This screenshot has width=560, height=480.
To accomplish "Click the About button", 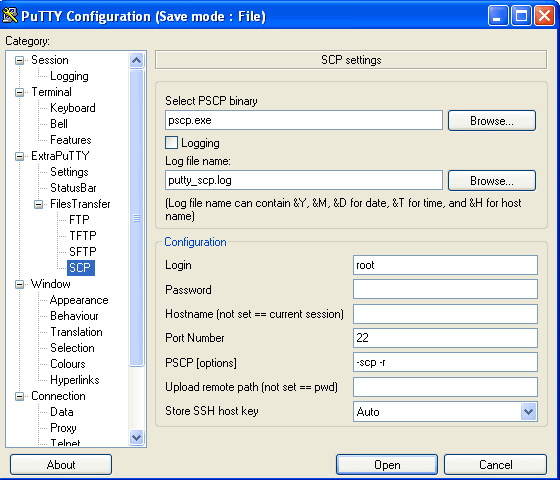I will tap(61, 465).
